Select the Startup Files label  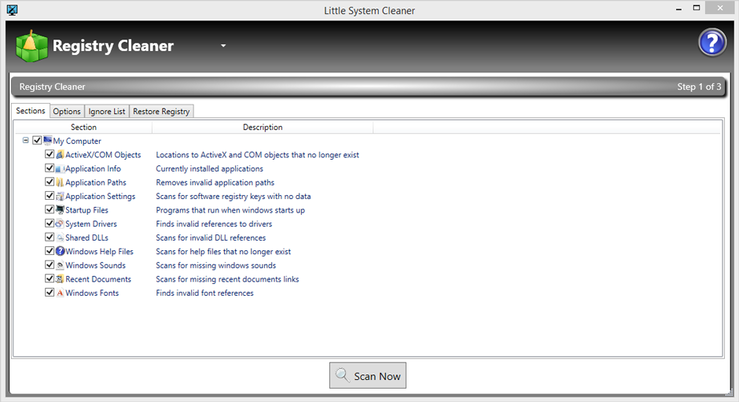pos(87,210)
